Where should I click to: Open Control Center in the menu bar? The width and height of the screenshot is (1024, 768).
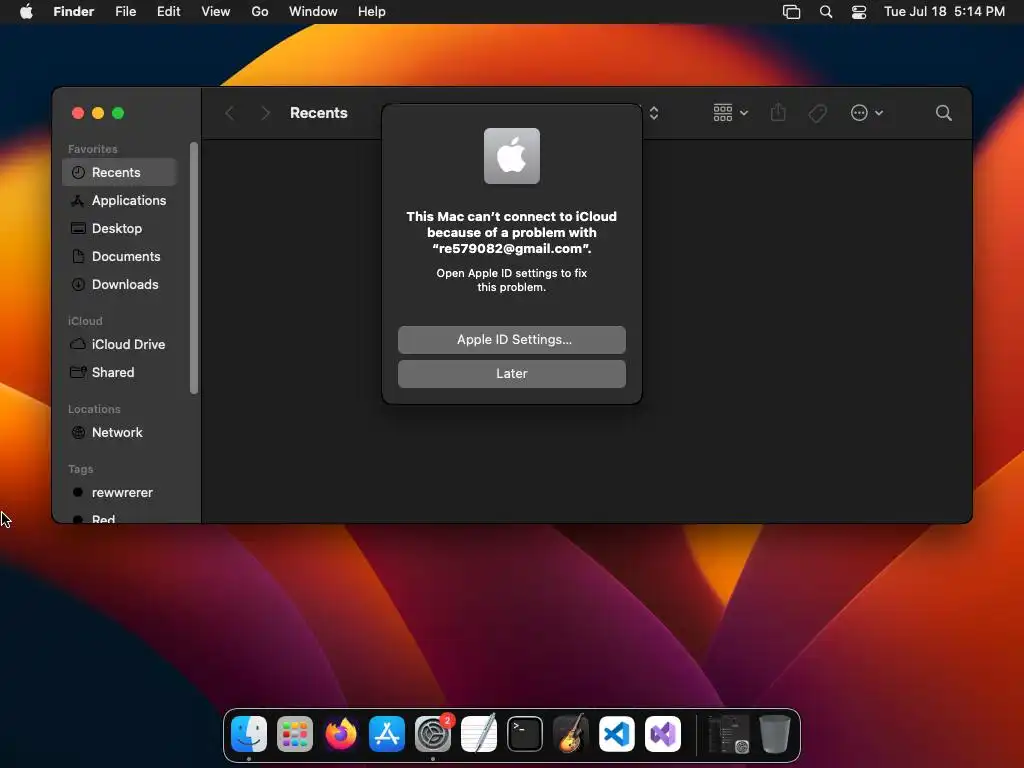[x=859, y=12]
